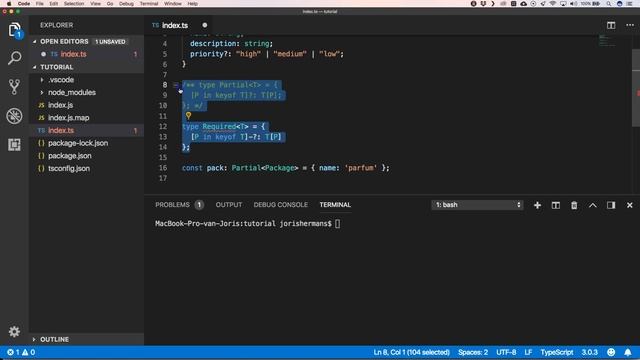Create a new terminal with plus icon
Viewport: 640px width, 360px height.
tap(537, 205)
